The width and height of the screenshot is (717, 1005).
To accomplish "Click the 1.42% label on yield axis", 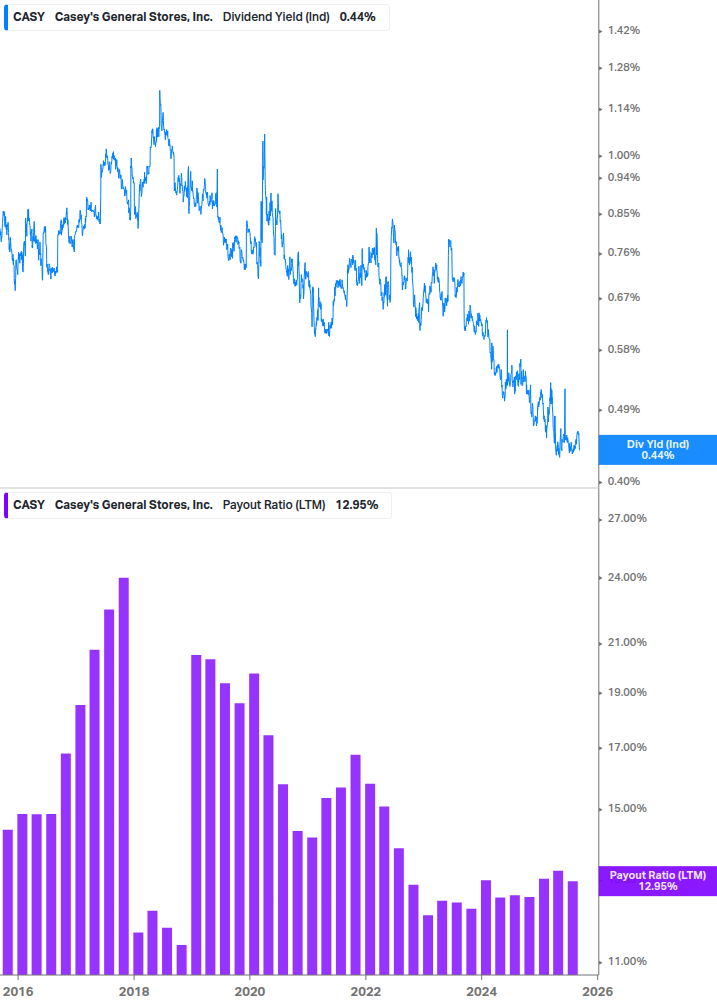I will [624, 31].
